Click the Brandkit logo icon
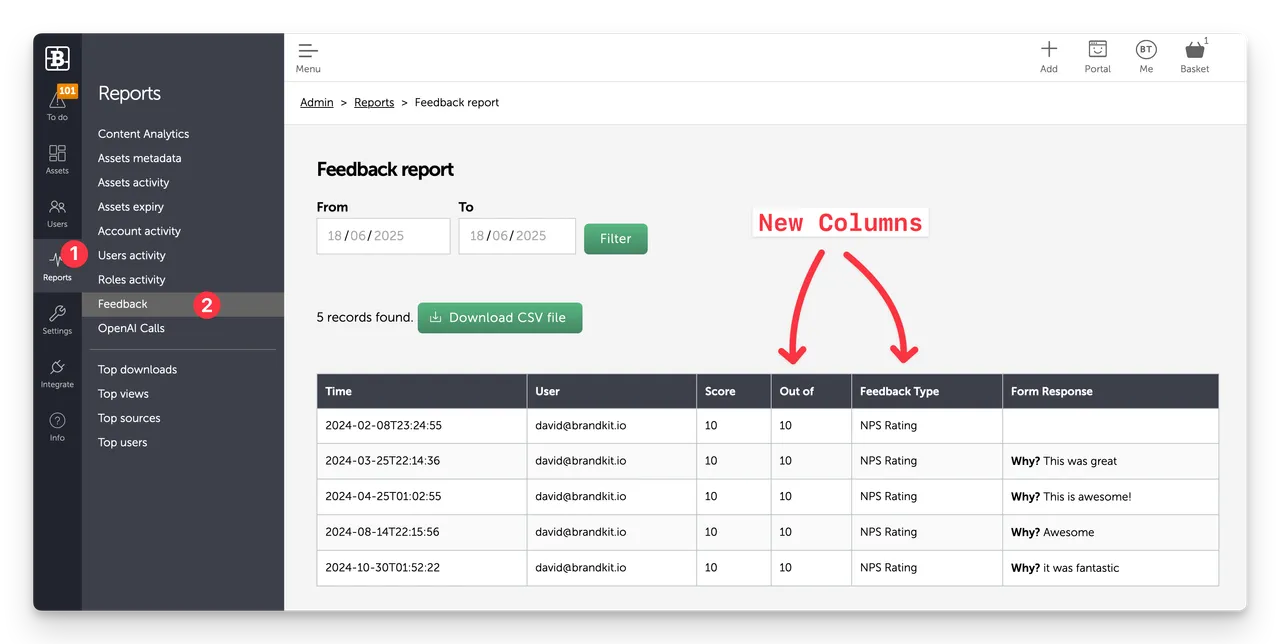1280x644 pixels. 57,59
